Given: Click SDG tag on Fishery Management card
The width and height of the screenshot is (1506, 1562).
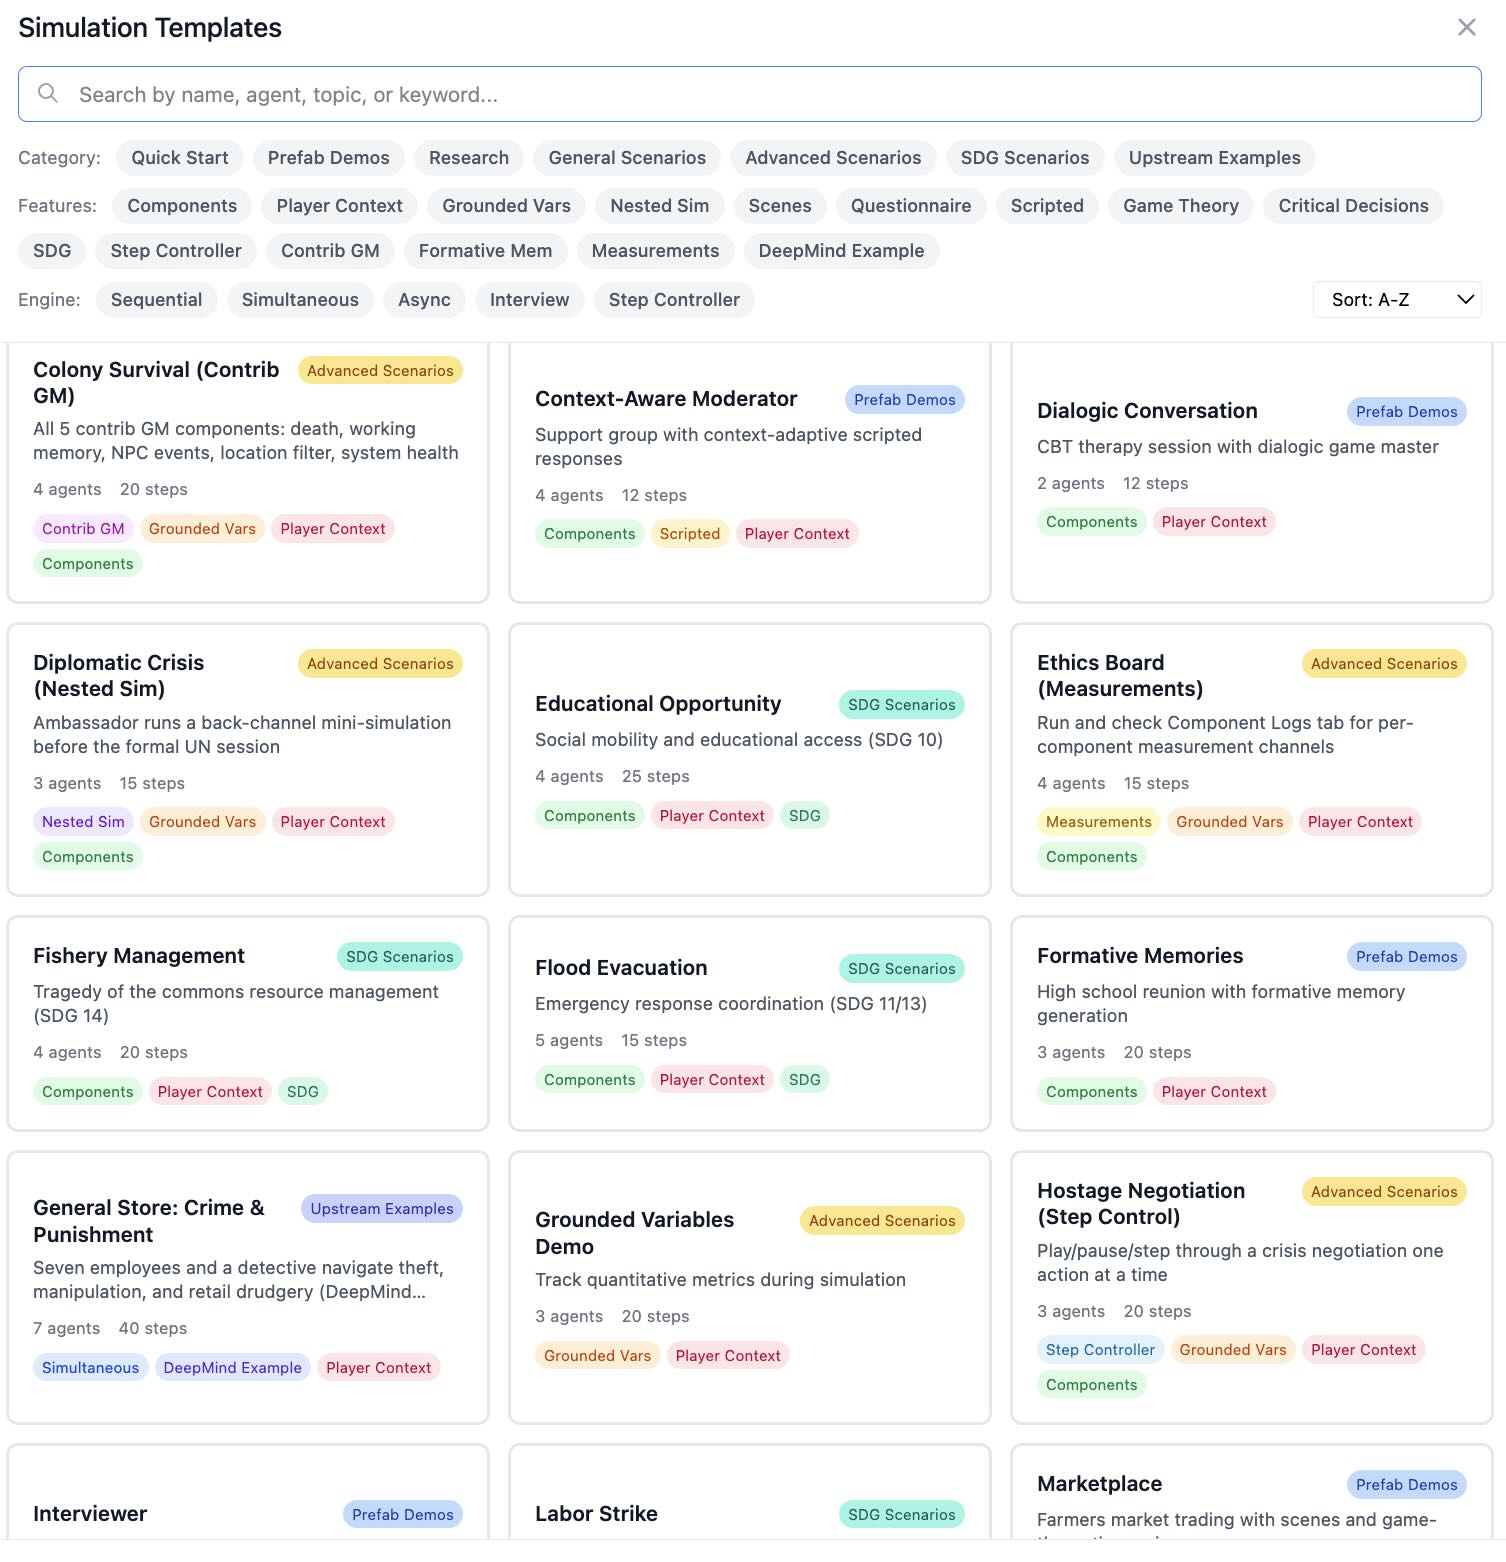Looking at the screenshot, I should (302, 1092).
